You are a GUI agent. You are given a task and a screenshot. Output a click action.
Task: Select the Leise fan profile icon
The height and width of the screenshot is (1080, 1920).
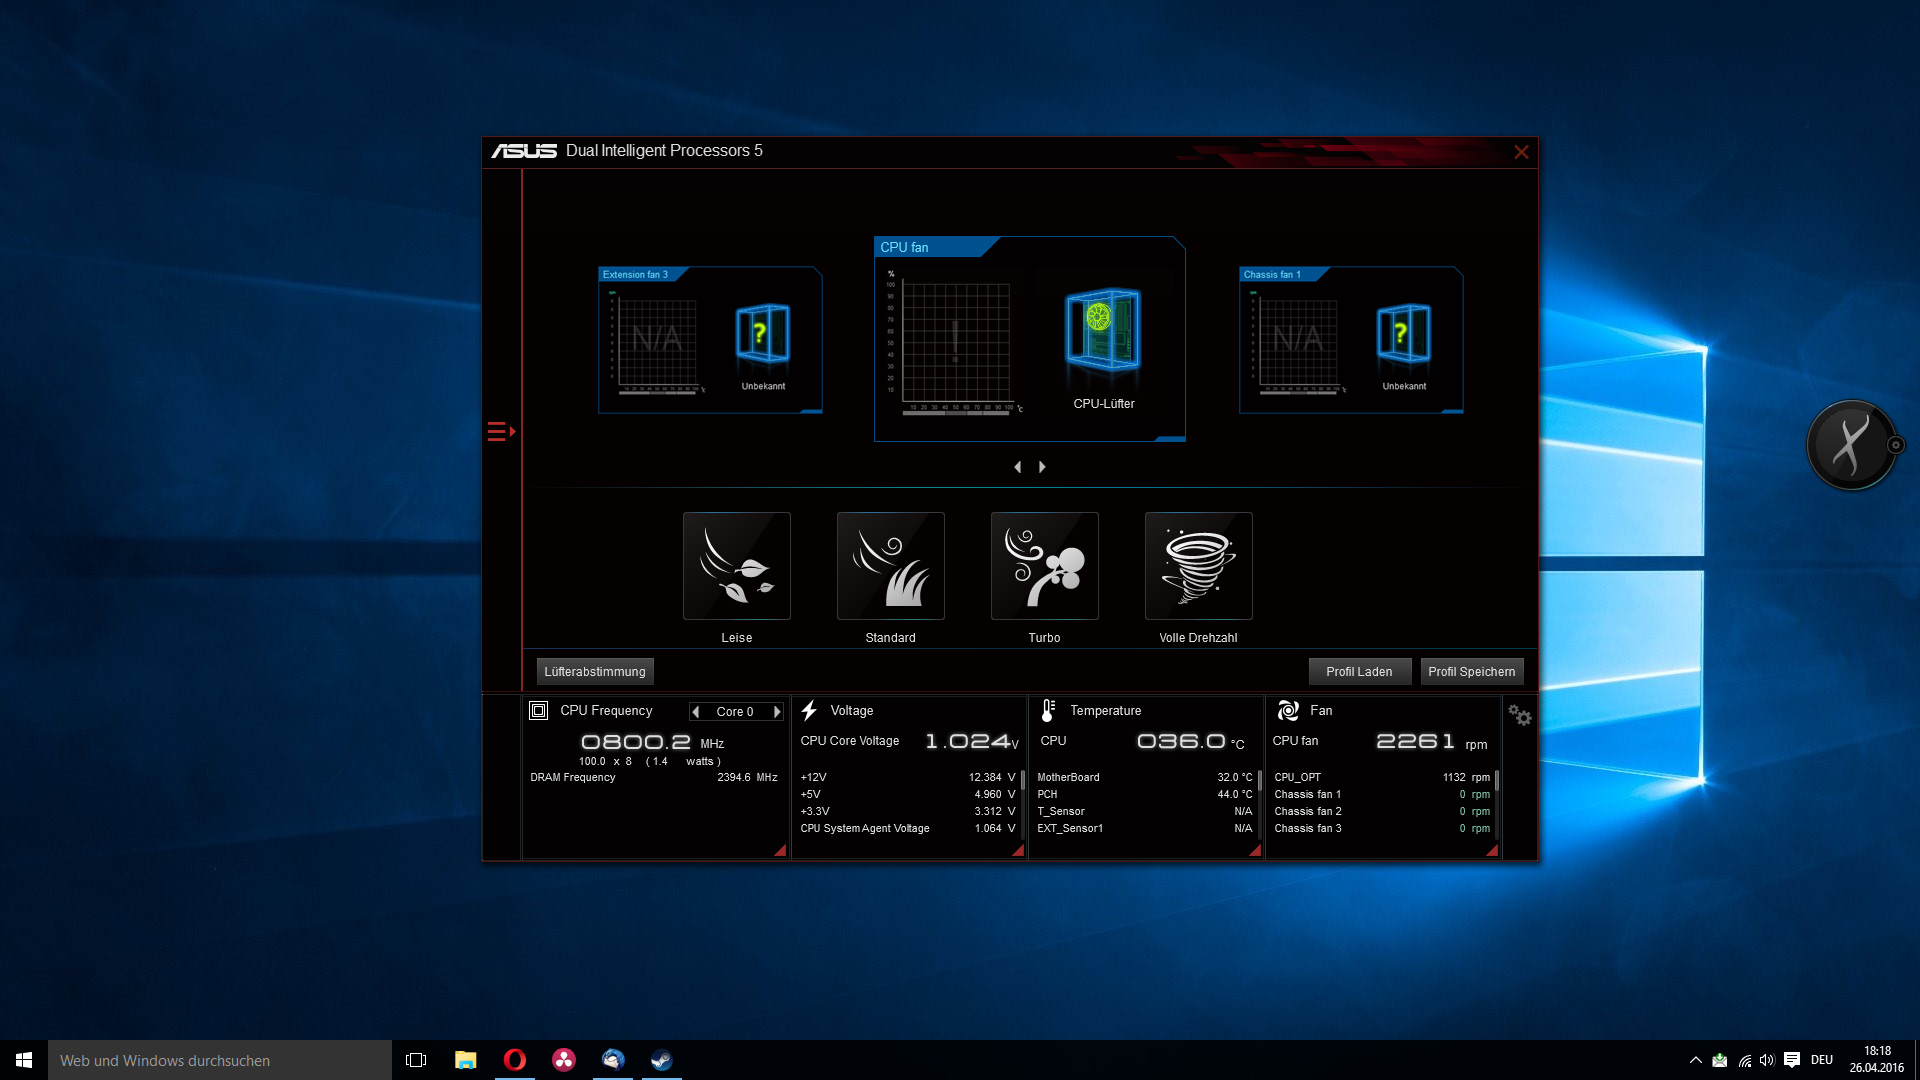click(736, 566)
